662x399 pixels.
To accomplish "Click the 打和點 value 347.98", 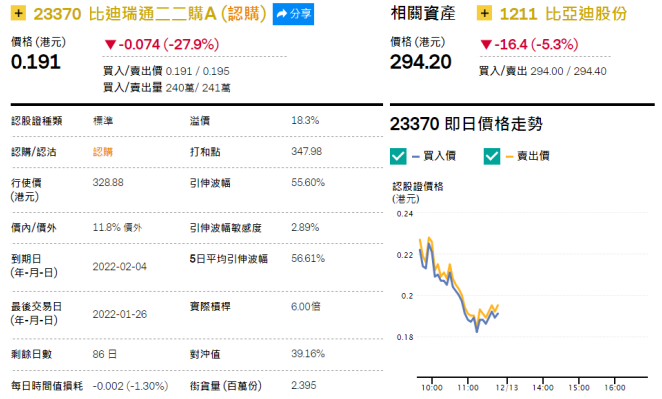I will coord(307,152).
